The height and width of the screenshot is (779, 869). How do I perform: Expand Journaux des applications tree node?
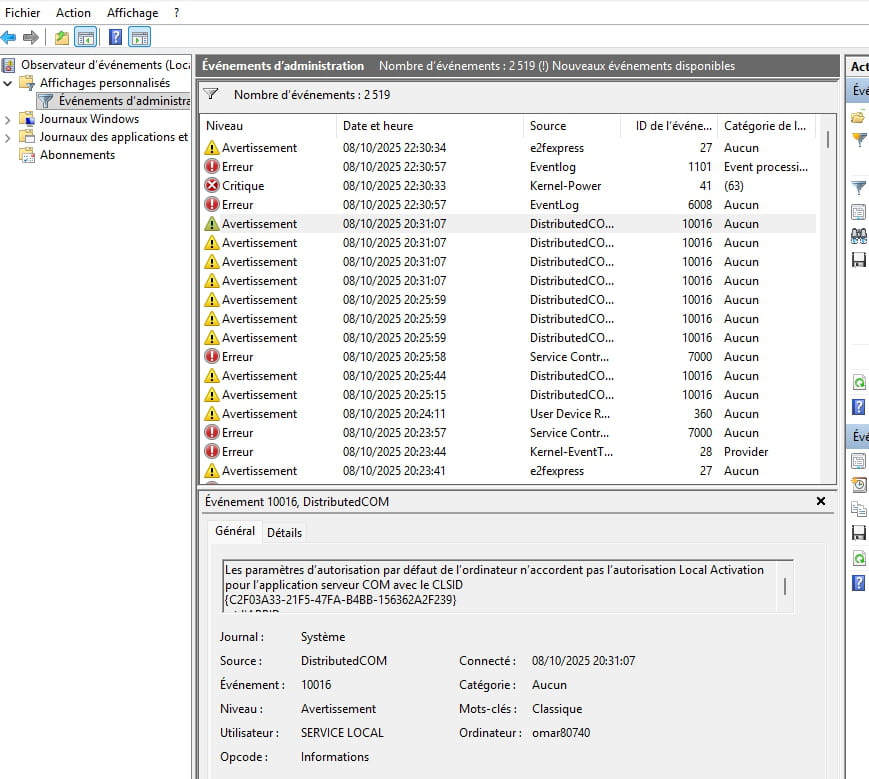point(9,137)
